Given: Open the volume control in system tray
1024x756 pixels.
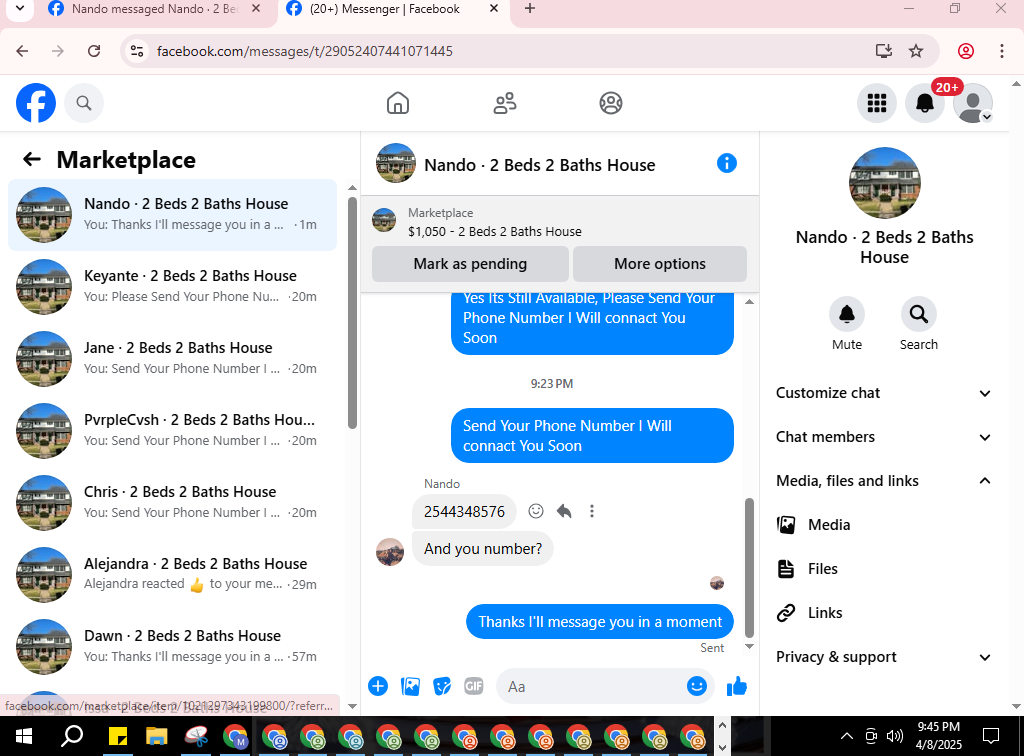Looking at the screenshot, I should (894, 736).
